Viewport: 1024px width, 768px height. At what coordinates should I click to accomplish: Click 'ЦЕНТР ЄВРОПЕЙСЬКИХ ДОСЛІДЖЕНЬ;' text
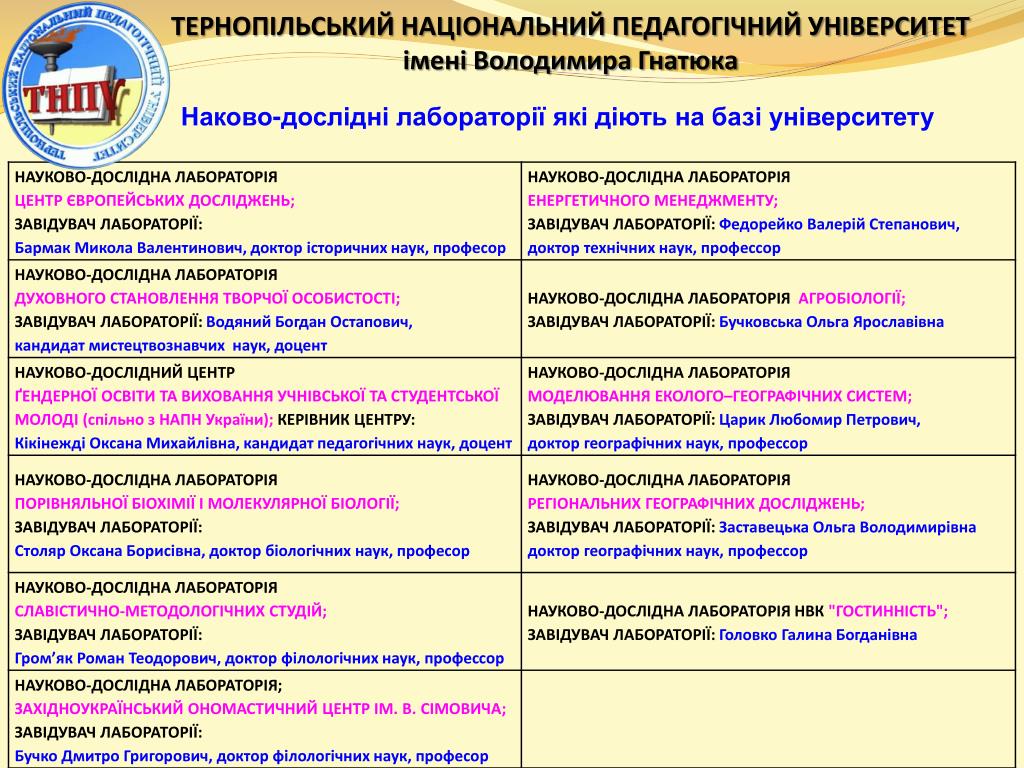155,200
